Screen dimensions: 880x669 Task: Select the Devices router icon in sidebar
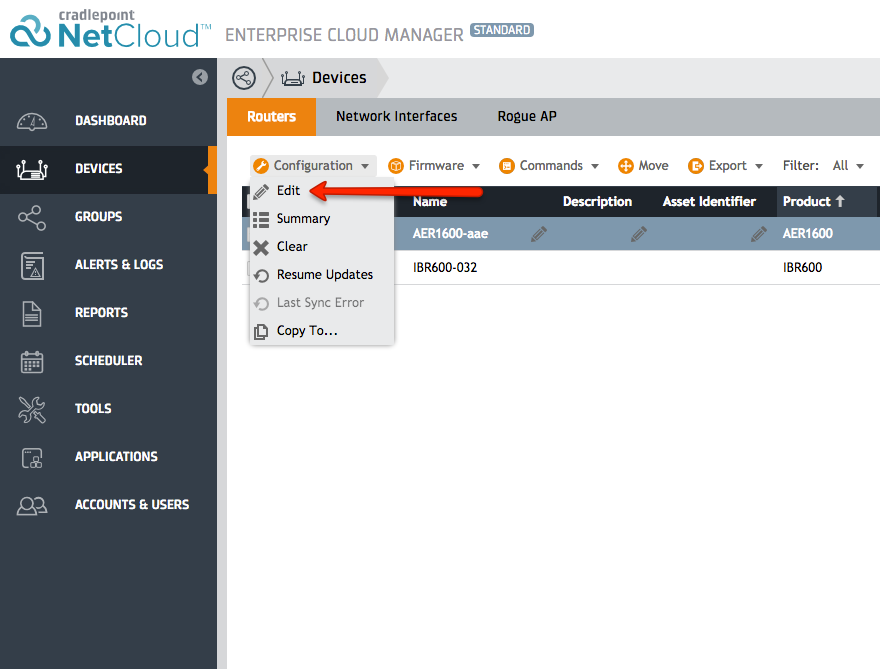[x=32, y=169]
